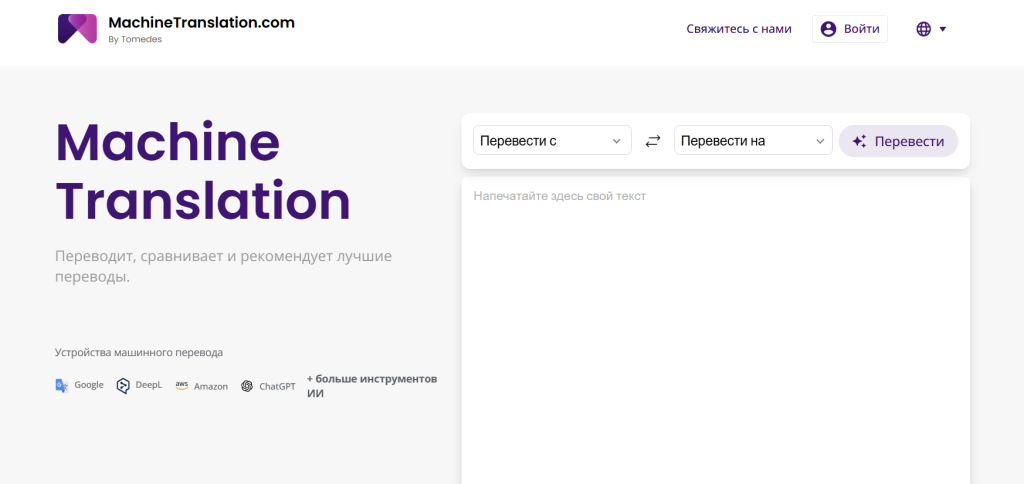Focus the "Напечатайте здесь свой текст" text area
This screenshot has width=1024, height=484.
(x=715, y=320)
